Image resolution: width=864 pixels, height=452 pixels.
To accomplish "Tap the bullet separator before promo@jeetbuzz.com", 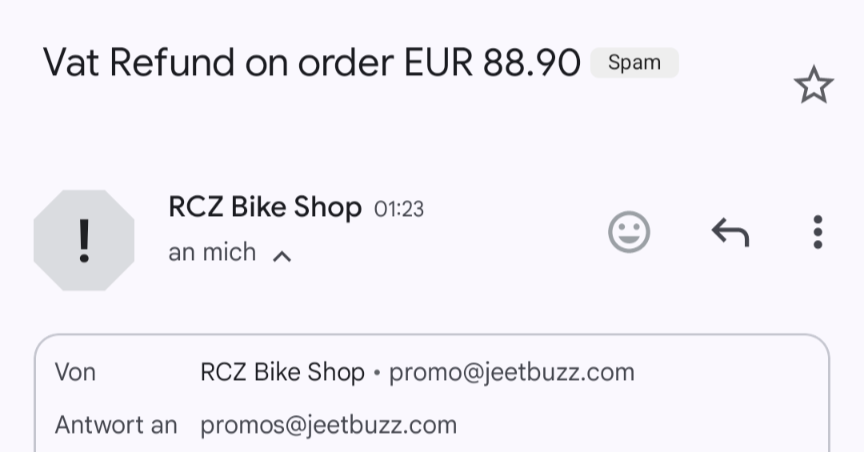I will point(377,374).
